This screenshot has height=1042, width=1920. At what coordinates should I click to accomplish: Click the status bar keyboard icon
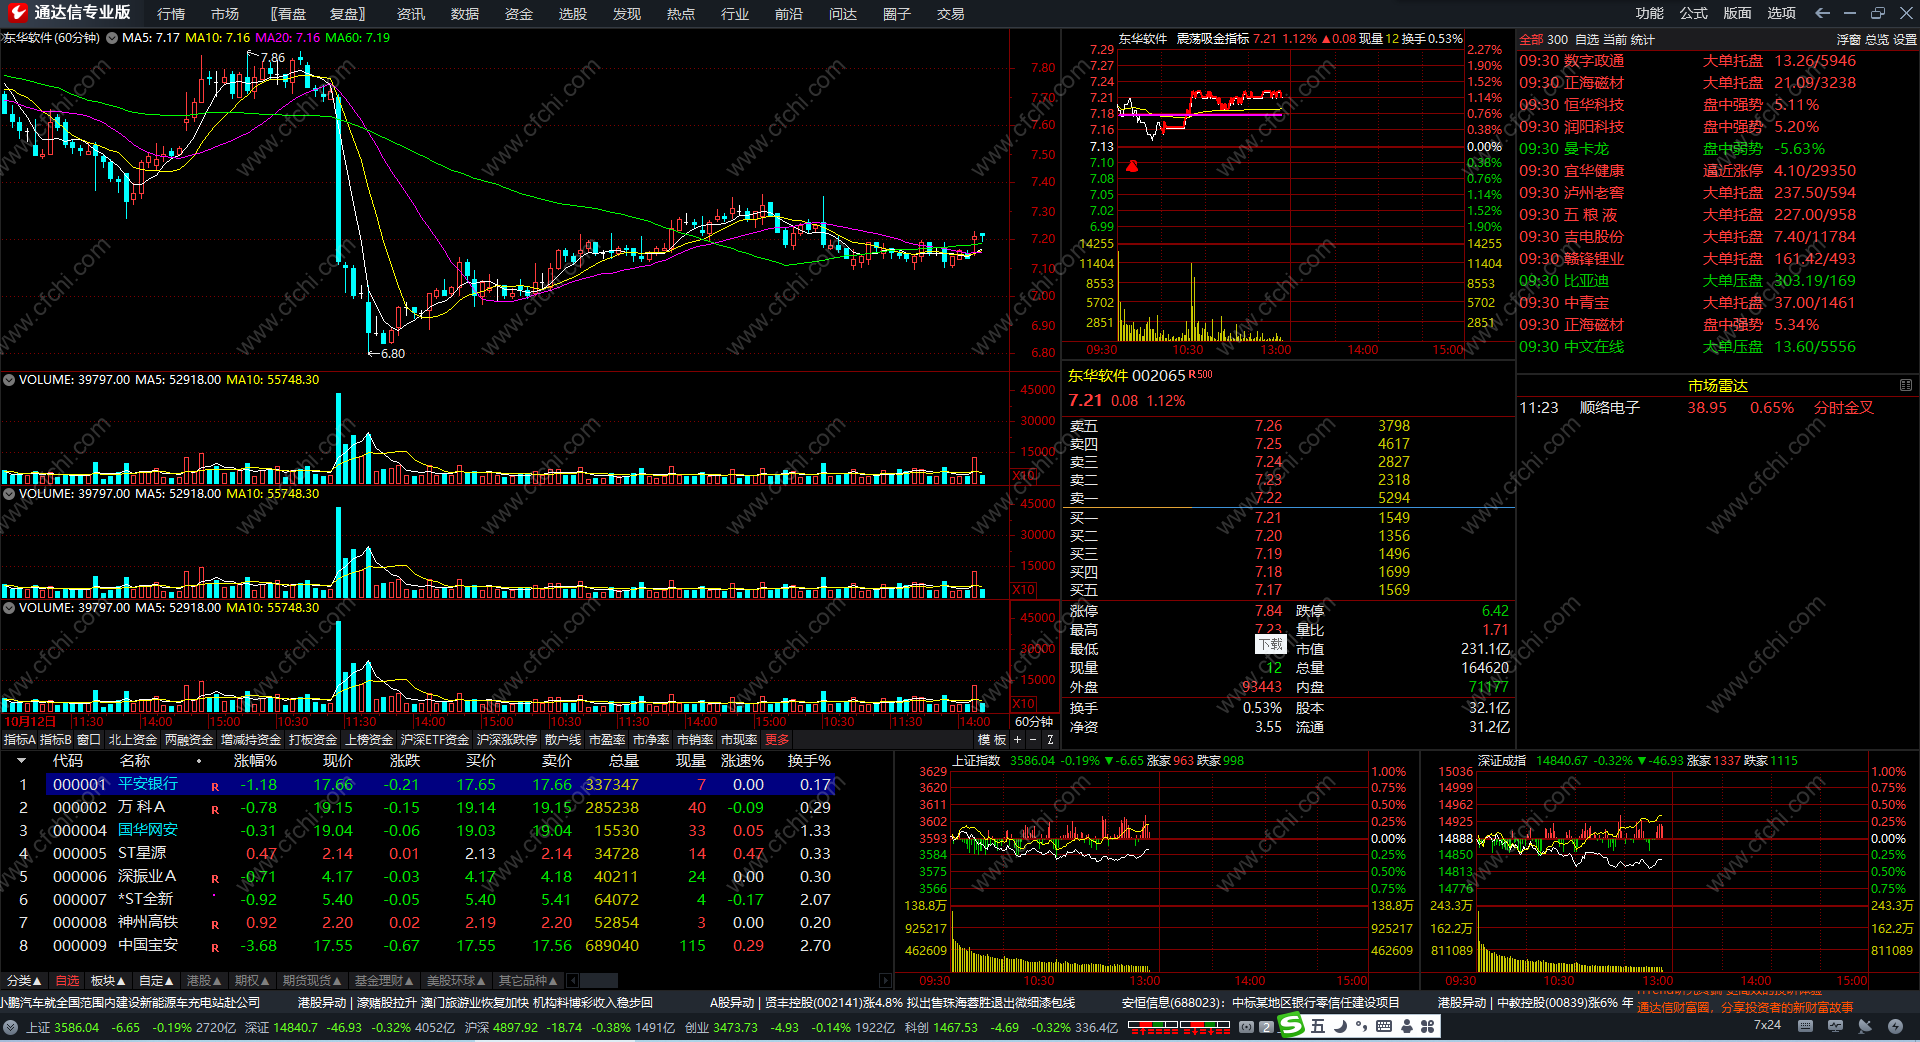tap(1805, 1026)
